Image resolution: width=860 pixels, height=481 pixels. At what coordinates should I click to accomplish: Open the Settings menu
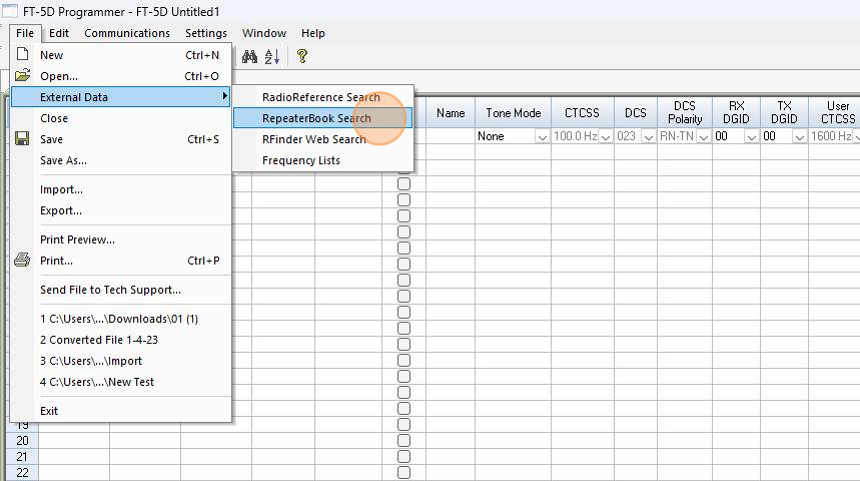pos(206,33)
